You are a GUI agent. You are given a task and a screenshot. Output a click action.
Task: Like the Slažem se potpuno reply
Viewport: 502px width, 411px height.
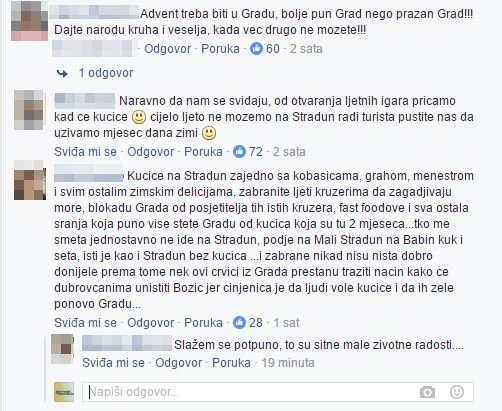113,363
